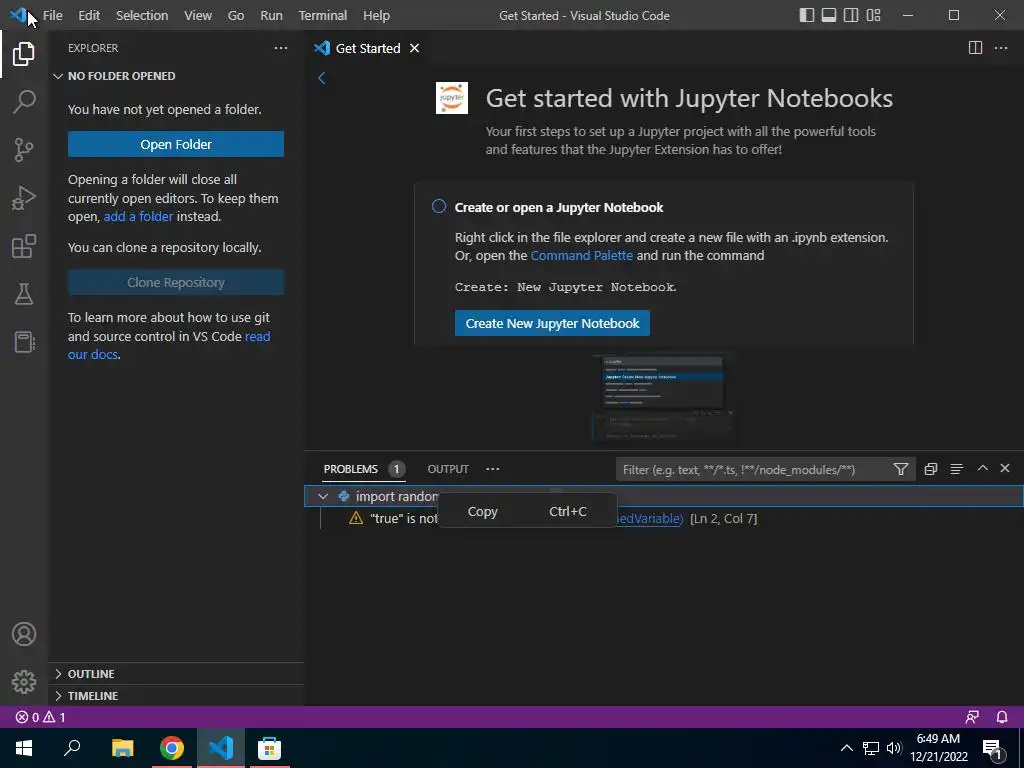Choose Copy from the context menu
Viewport: 1024px width, 768px height.
pos(527,511)
